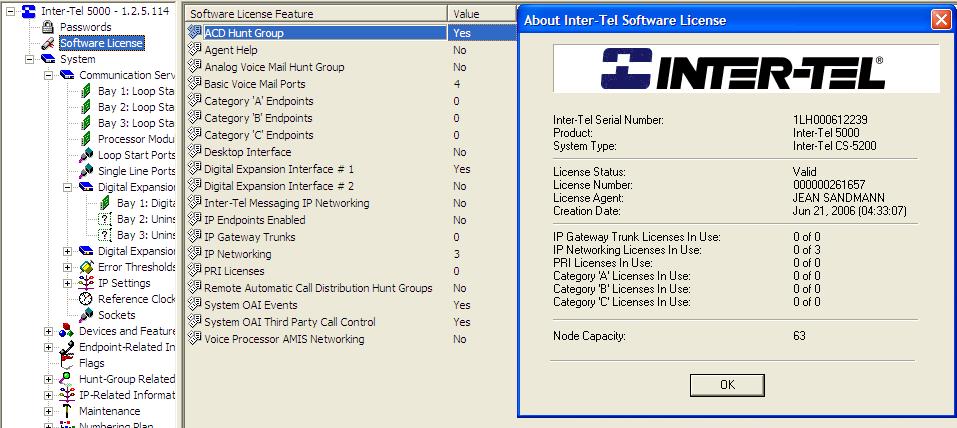
Task: Select the Passwords tree item
Action: coord(85,27)
